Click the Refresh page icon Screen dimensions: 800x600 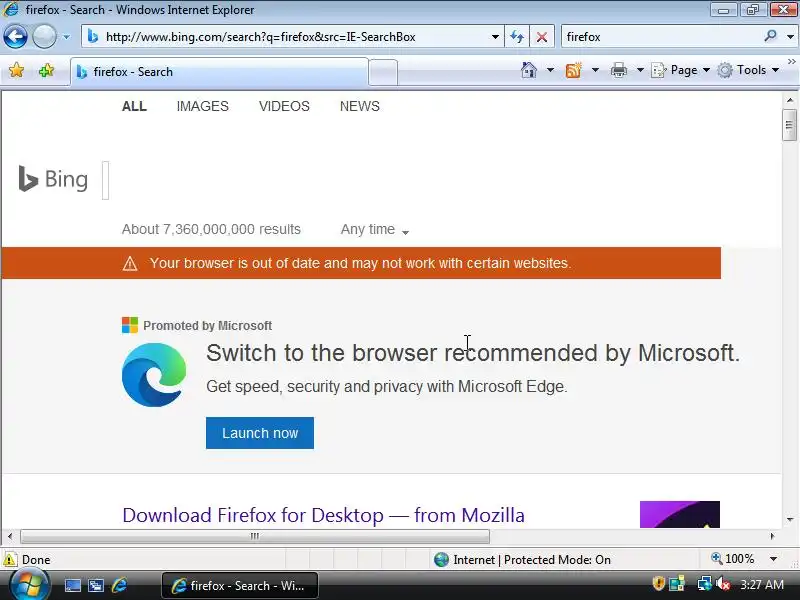[x=517, y=37]
